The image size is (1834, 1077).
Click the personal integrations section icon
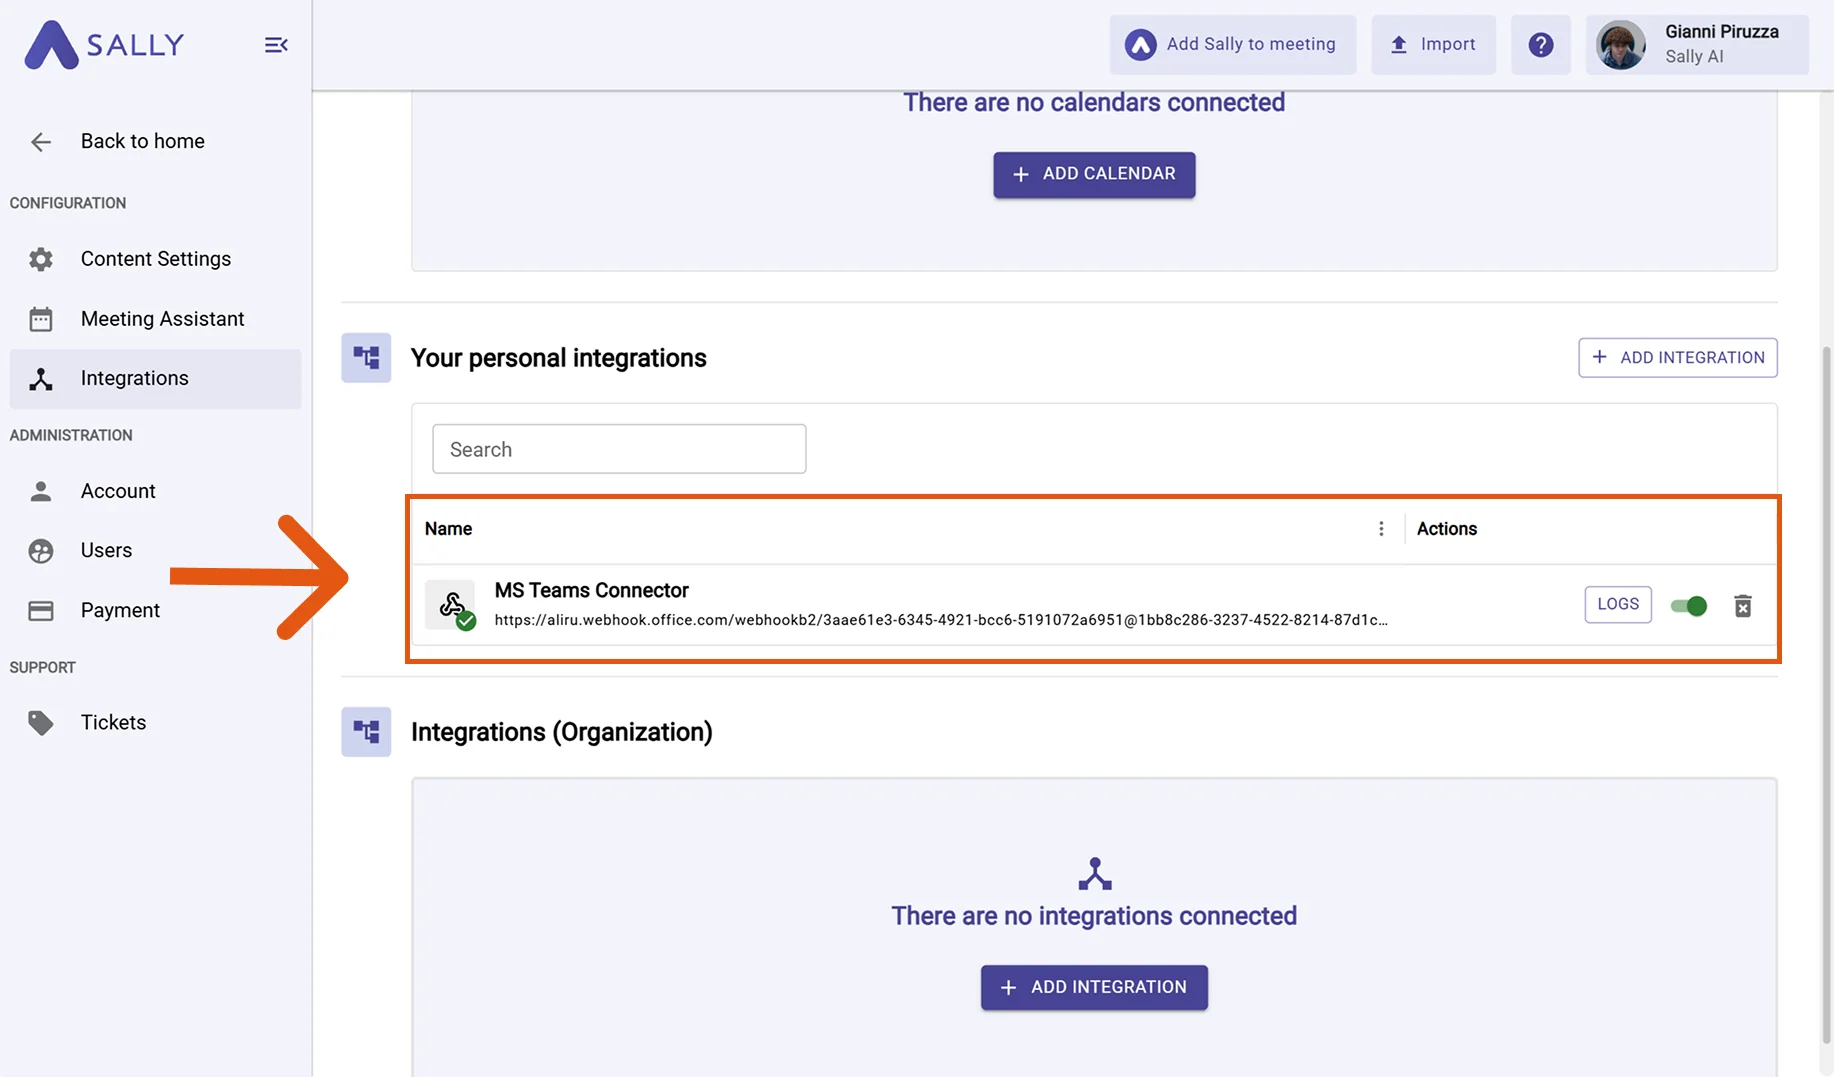click(366, 358)
